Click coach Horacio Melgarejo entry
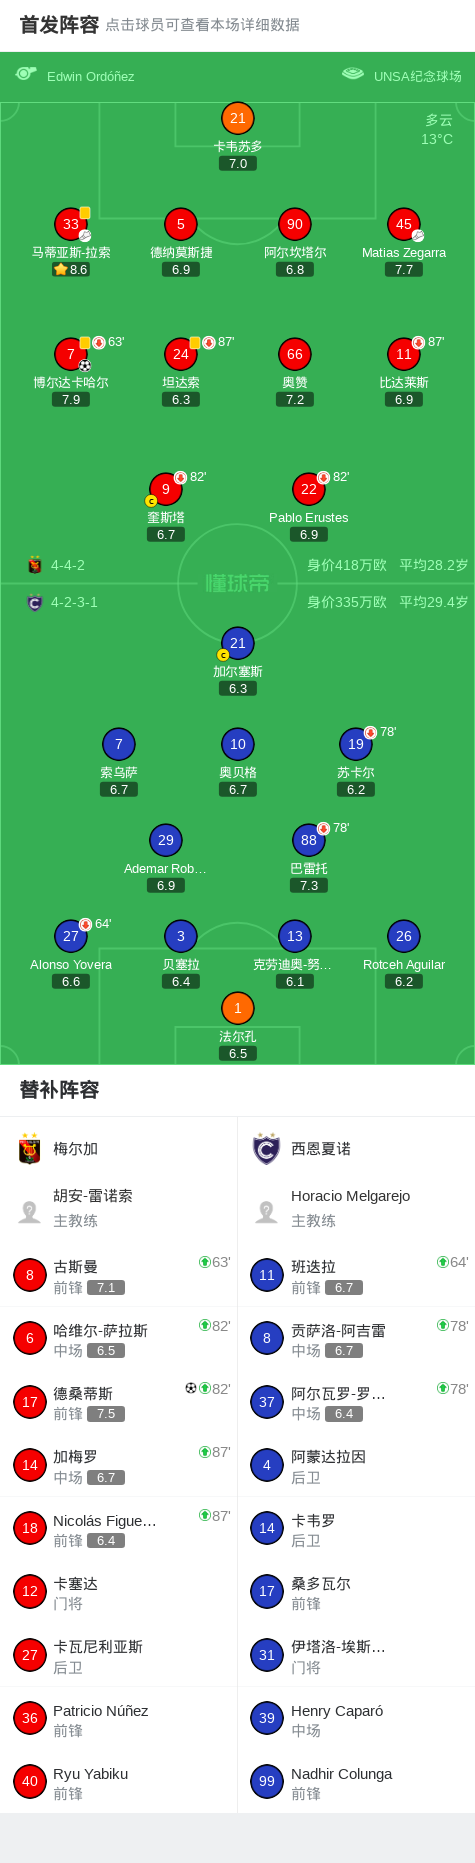This screenshot has height=1863, width=475. tap(356, 1208)
